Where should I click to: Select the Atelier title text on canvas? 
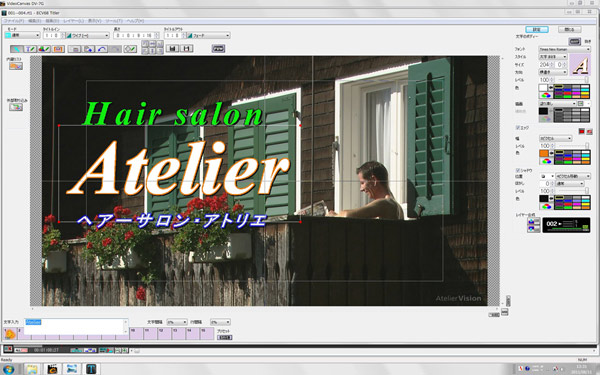(179, 168)
